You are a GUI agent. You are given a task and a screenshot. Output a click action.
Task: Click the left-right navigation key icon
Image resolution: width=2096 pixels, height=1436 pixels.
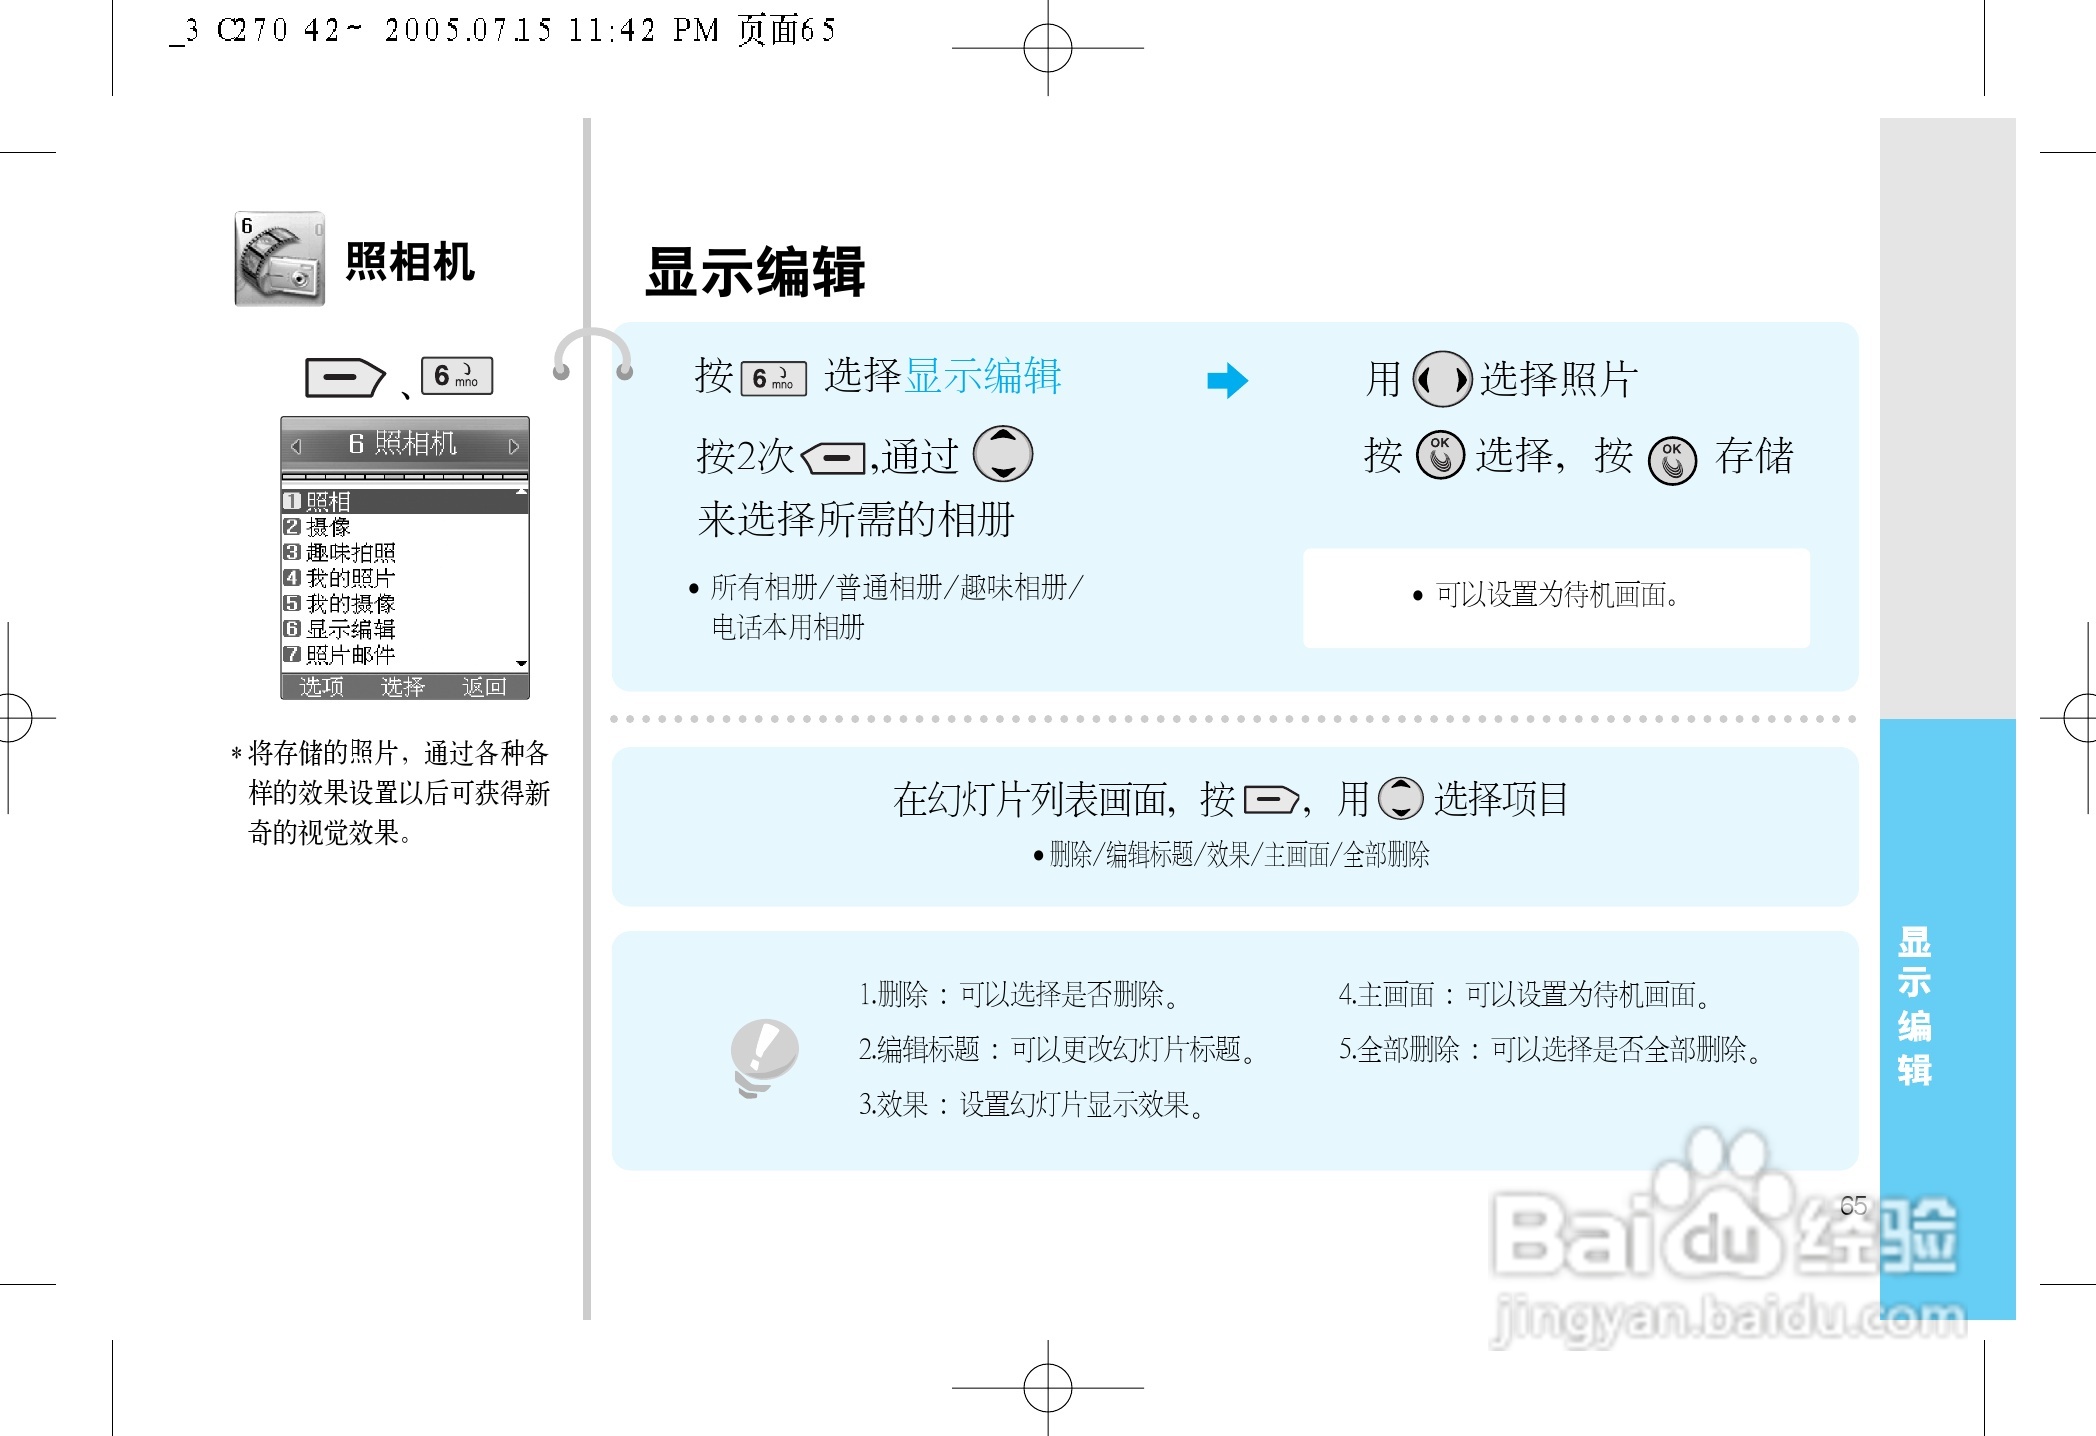pos(1441,380)
